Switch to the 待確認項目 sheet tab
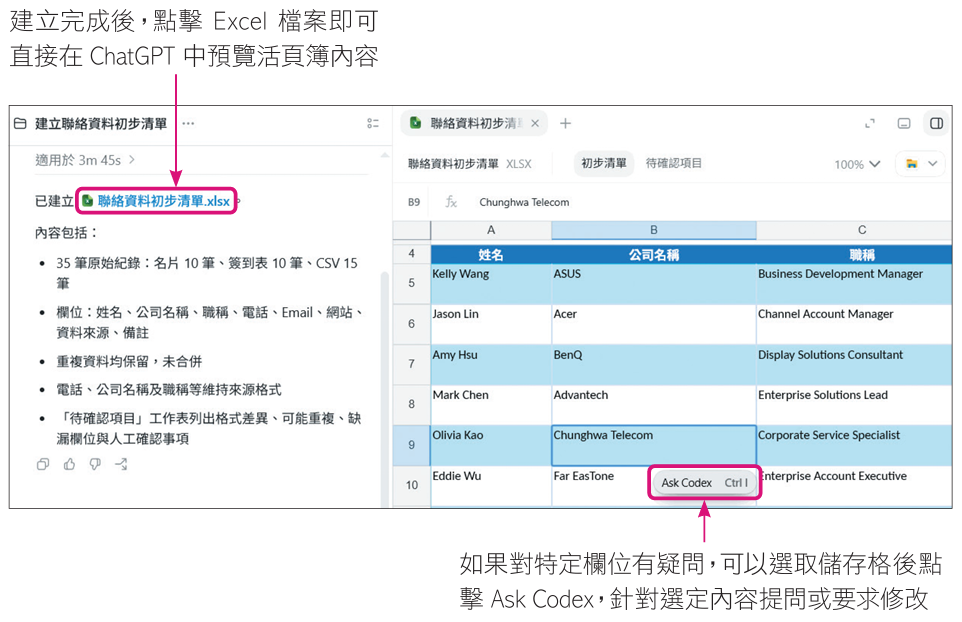 point(674,163)
